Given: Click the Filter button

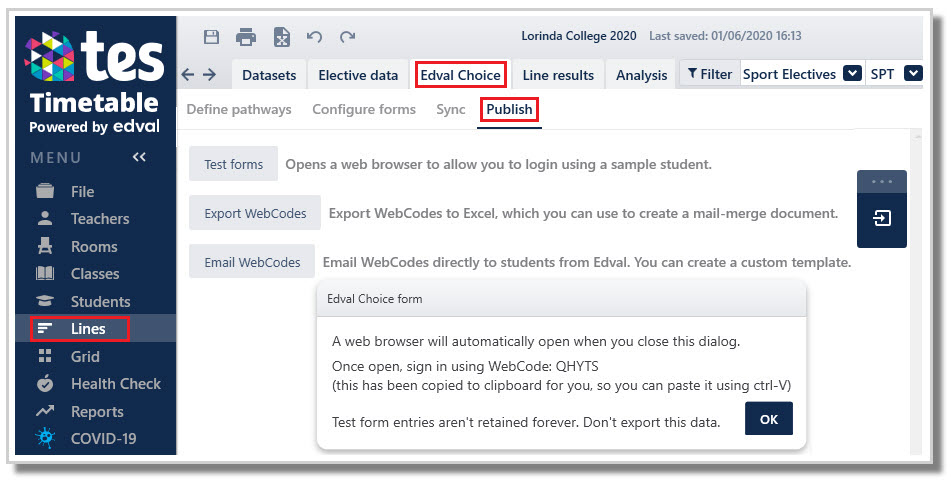Looking at the screenshot, I should pos(710,74).
